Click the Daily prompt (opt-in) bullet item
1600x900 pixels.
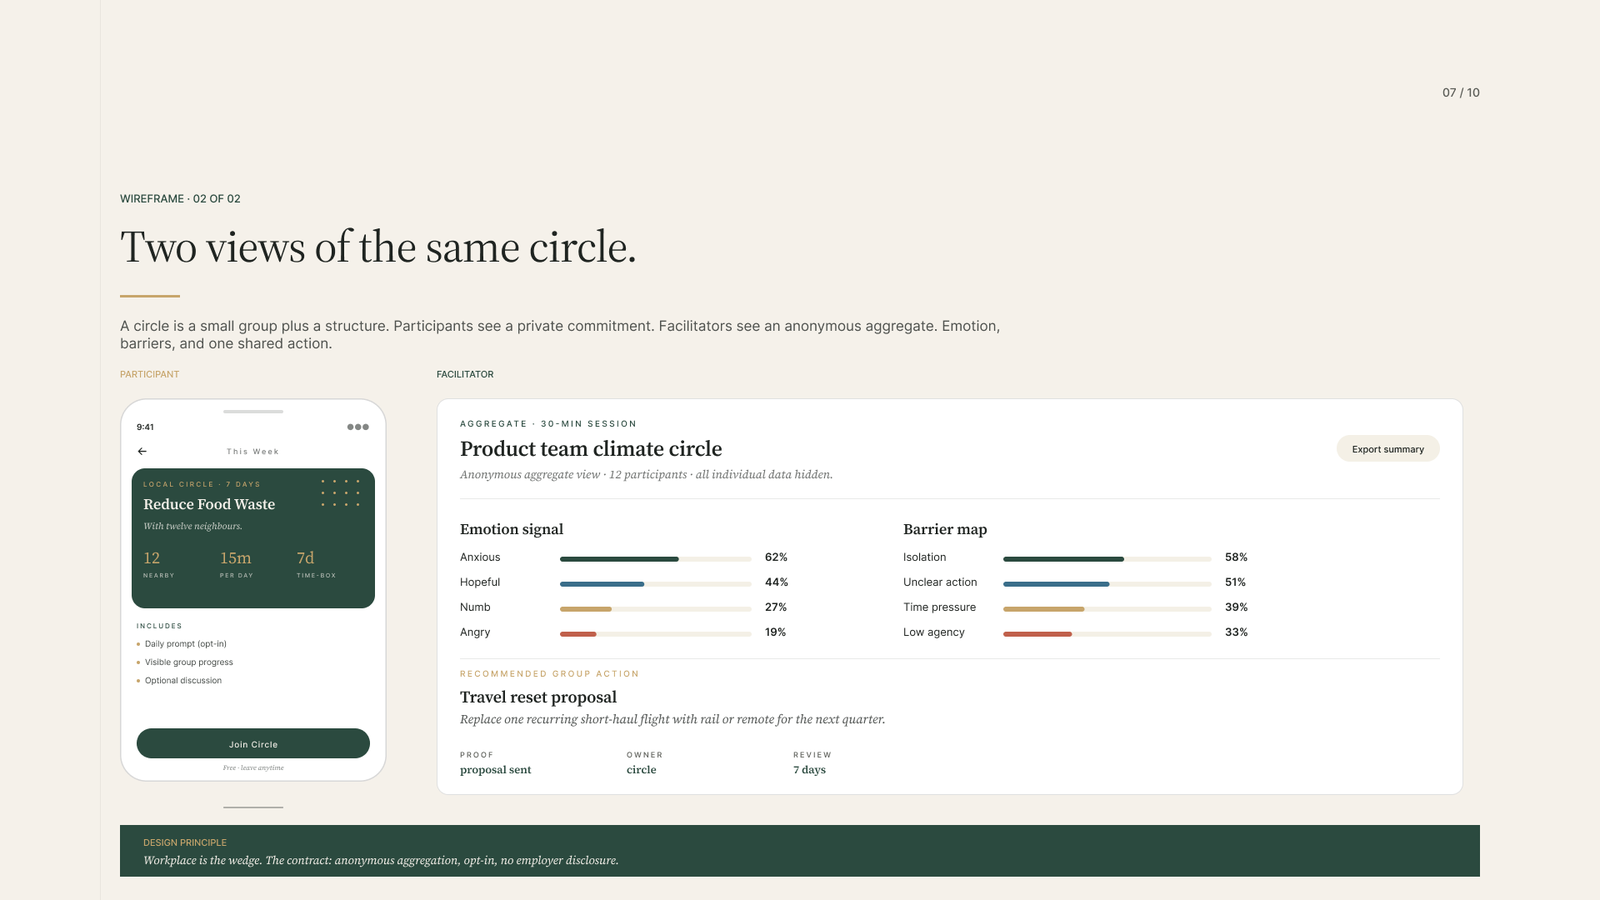[x=182, y=644]
